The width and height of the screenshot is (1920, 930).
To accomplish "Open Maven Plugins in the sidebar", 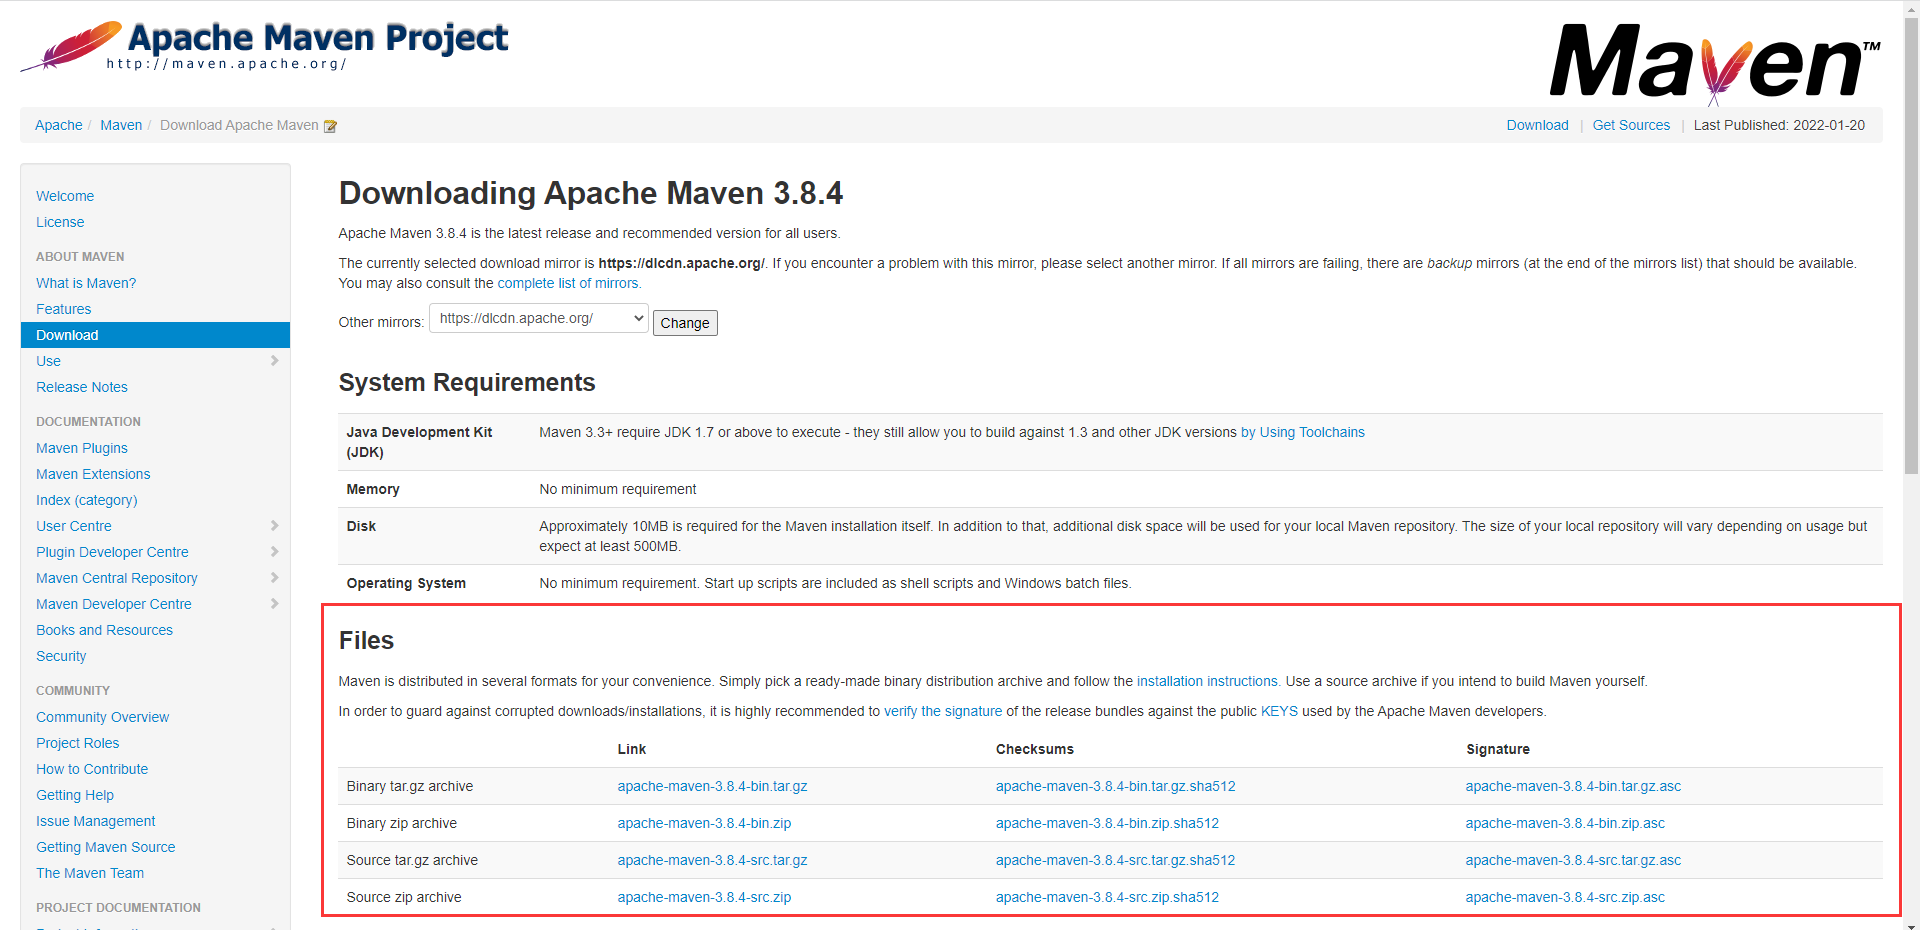I will [x=82, y=448].
